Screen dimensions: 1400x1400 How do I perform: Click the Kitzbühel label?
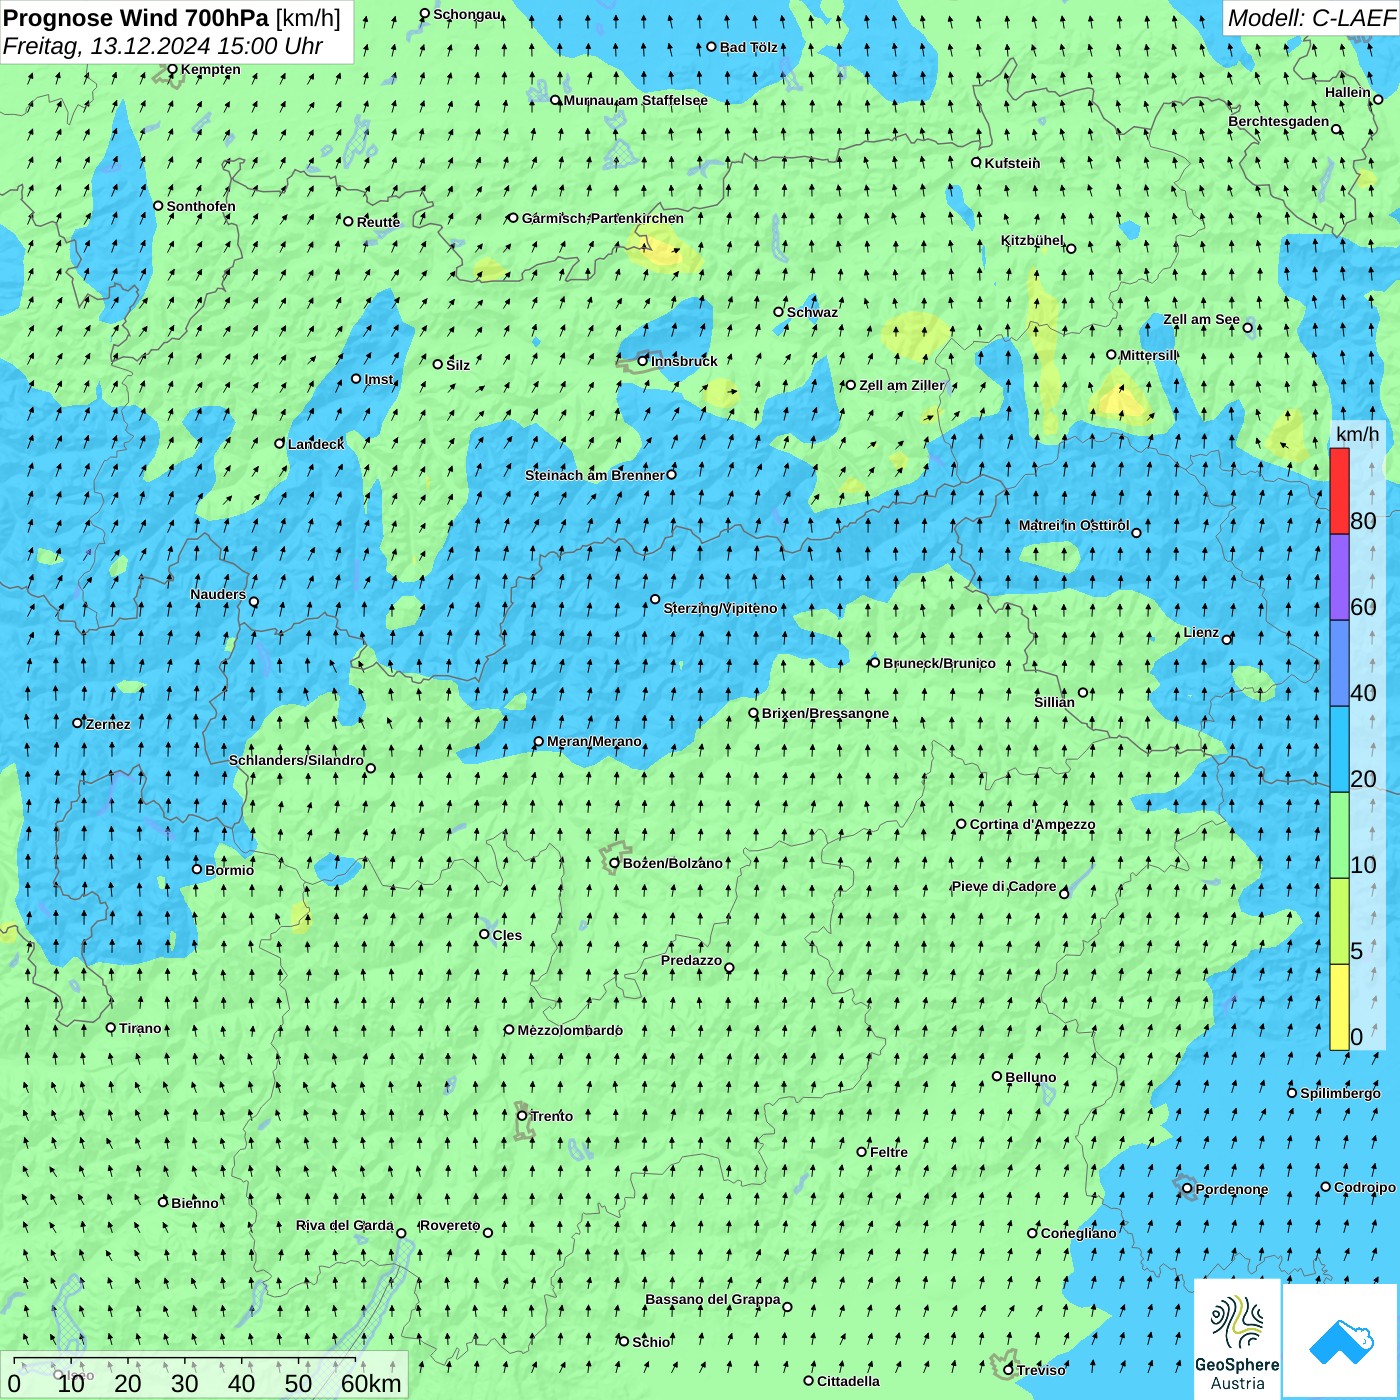pyautogui.click(x=1032, y=240)
